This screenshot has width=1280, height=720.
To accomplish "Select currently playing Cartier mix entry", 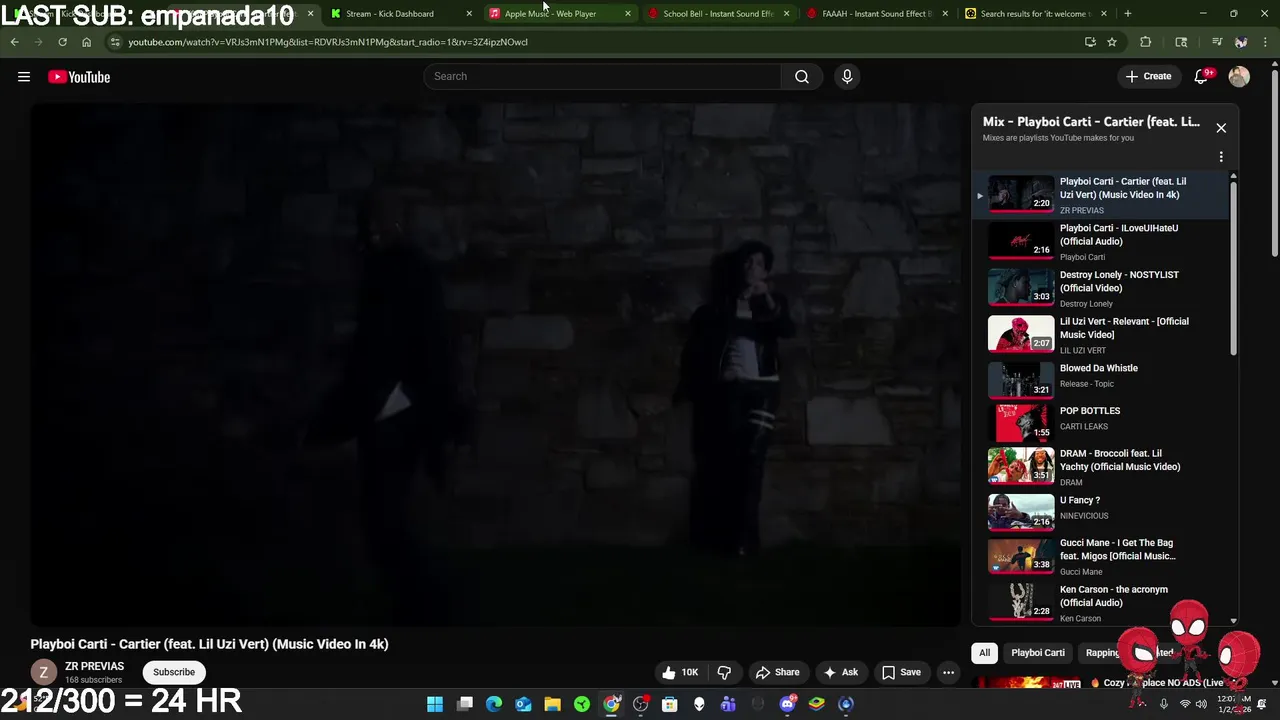I will click(1100, 195).
